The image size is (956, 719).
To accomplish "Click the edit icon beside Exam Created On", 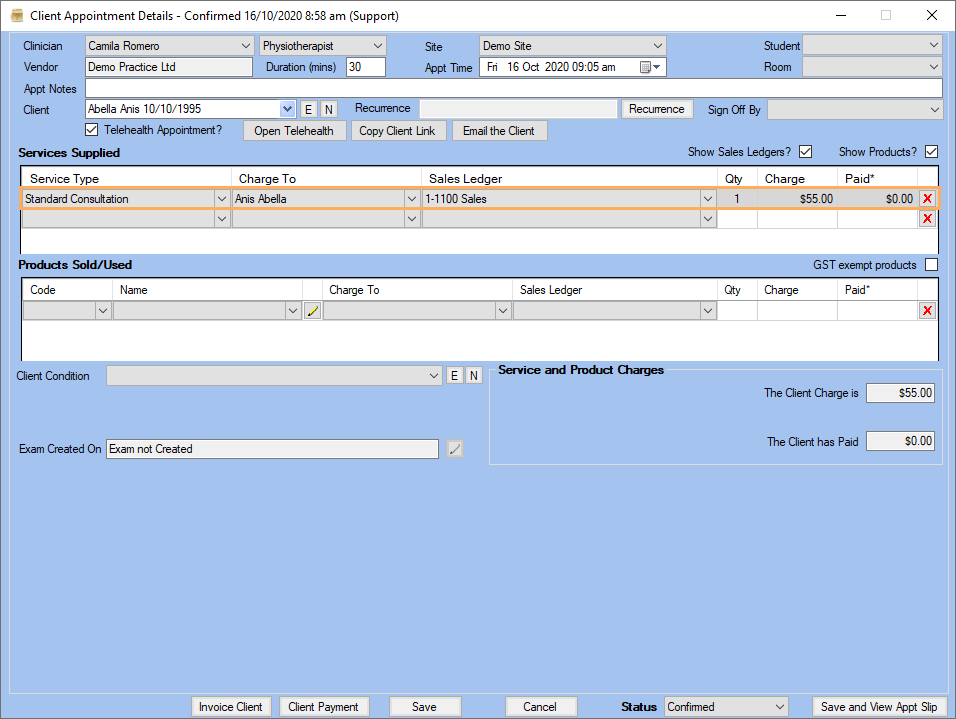I will pyautogui.click(x=455, y=449).
